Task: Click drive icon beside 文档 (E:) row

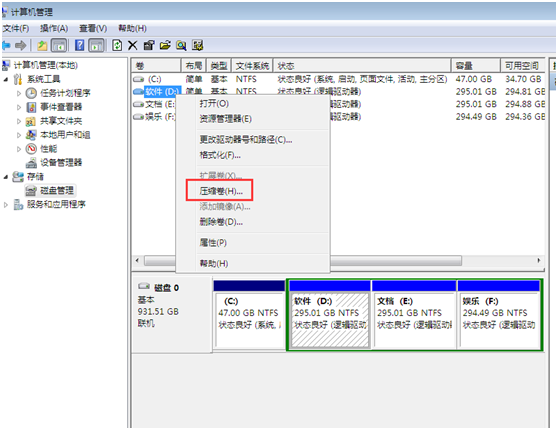Action: [138, 104]
